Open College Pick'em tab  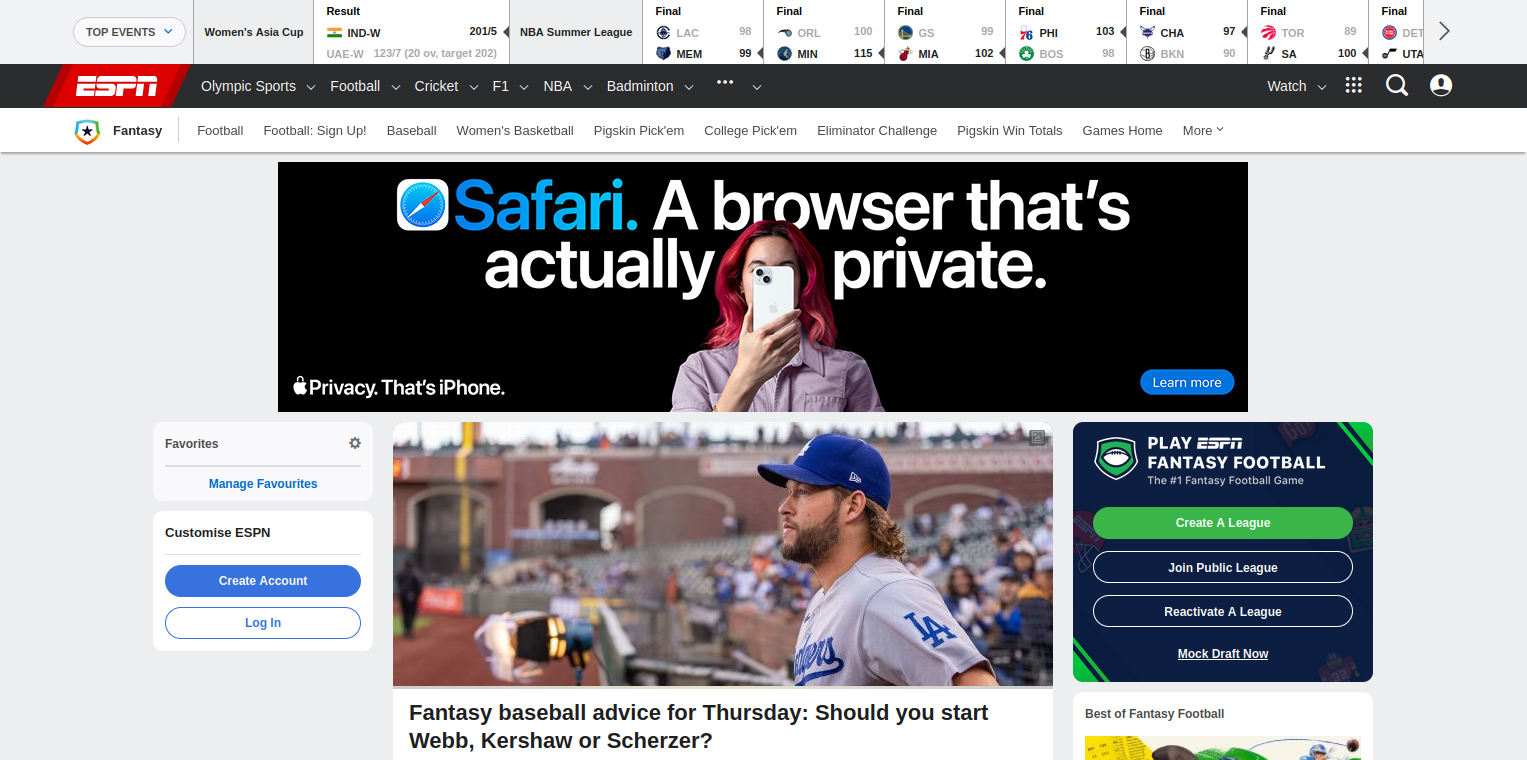(751, 131)
